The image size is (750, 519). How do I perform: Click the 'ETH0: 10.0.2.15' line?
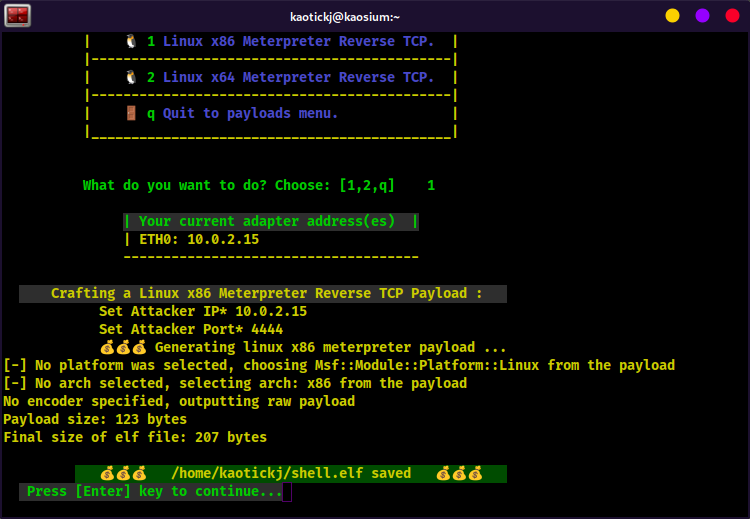(x=199, y=239)
